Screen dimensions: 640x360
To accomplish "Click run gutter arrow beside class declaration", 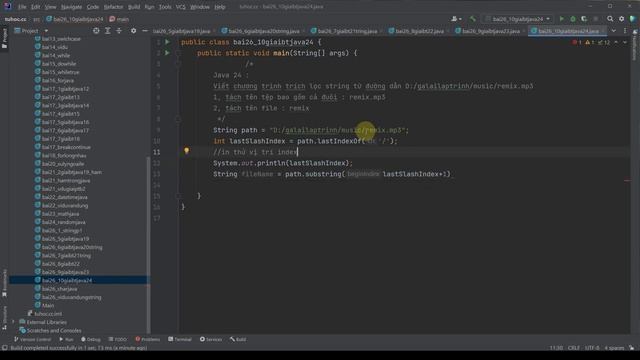I will [167, 42].
